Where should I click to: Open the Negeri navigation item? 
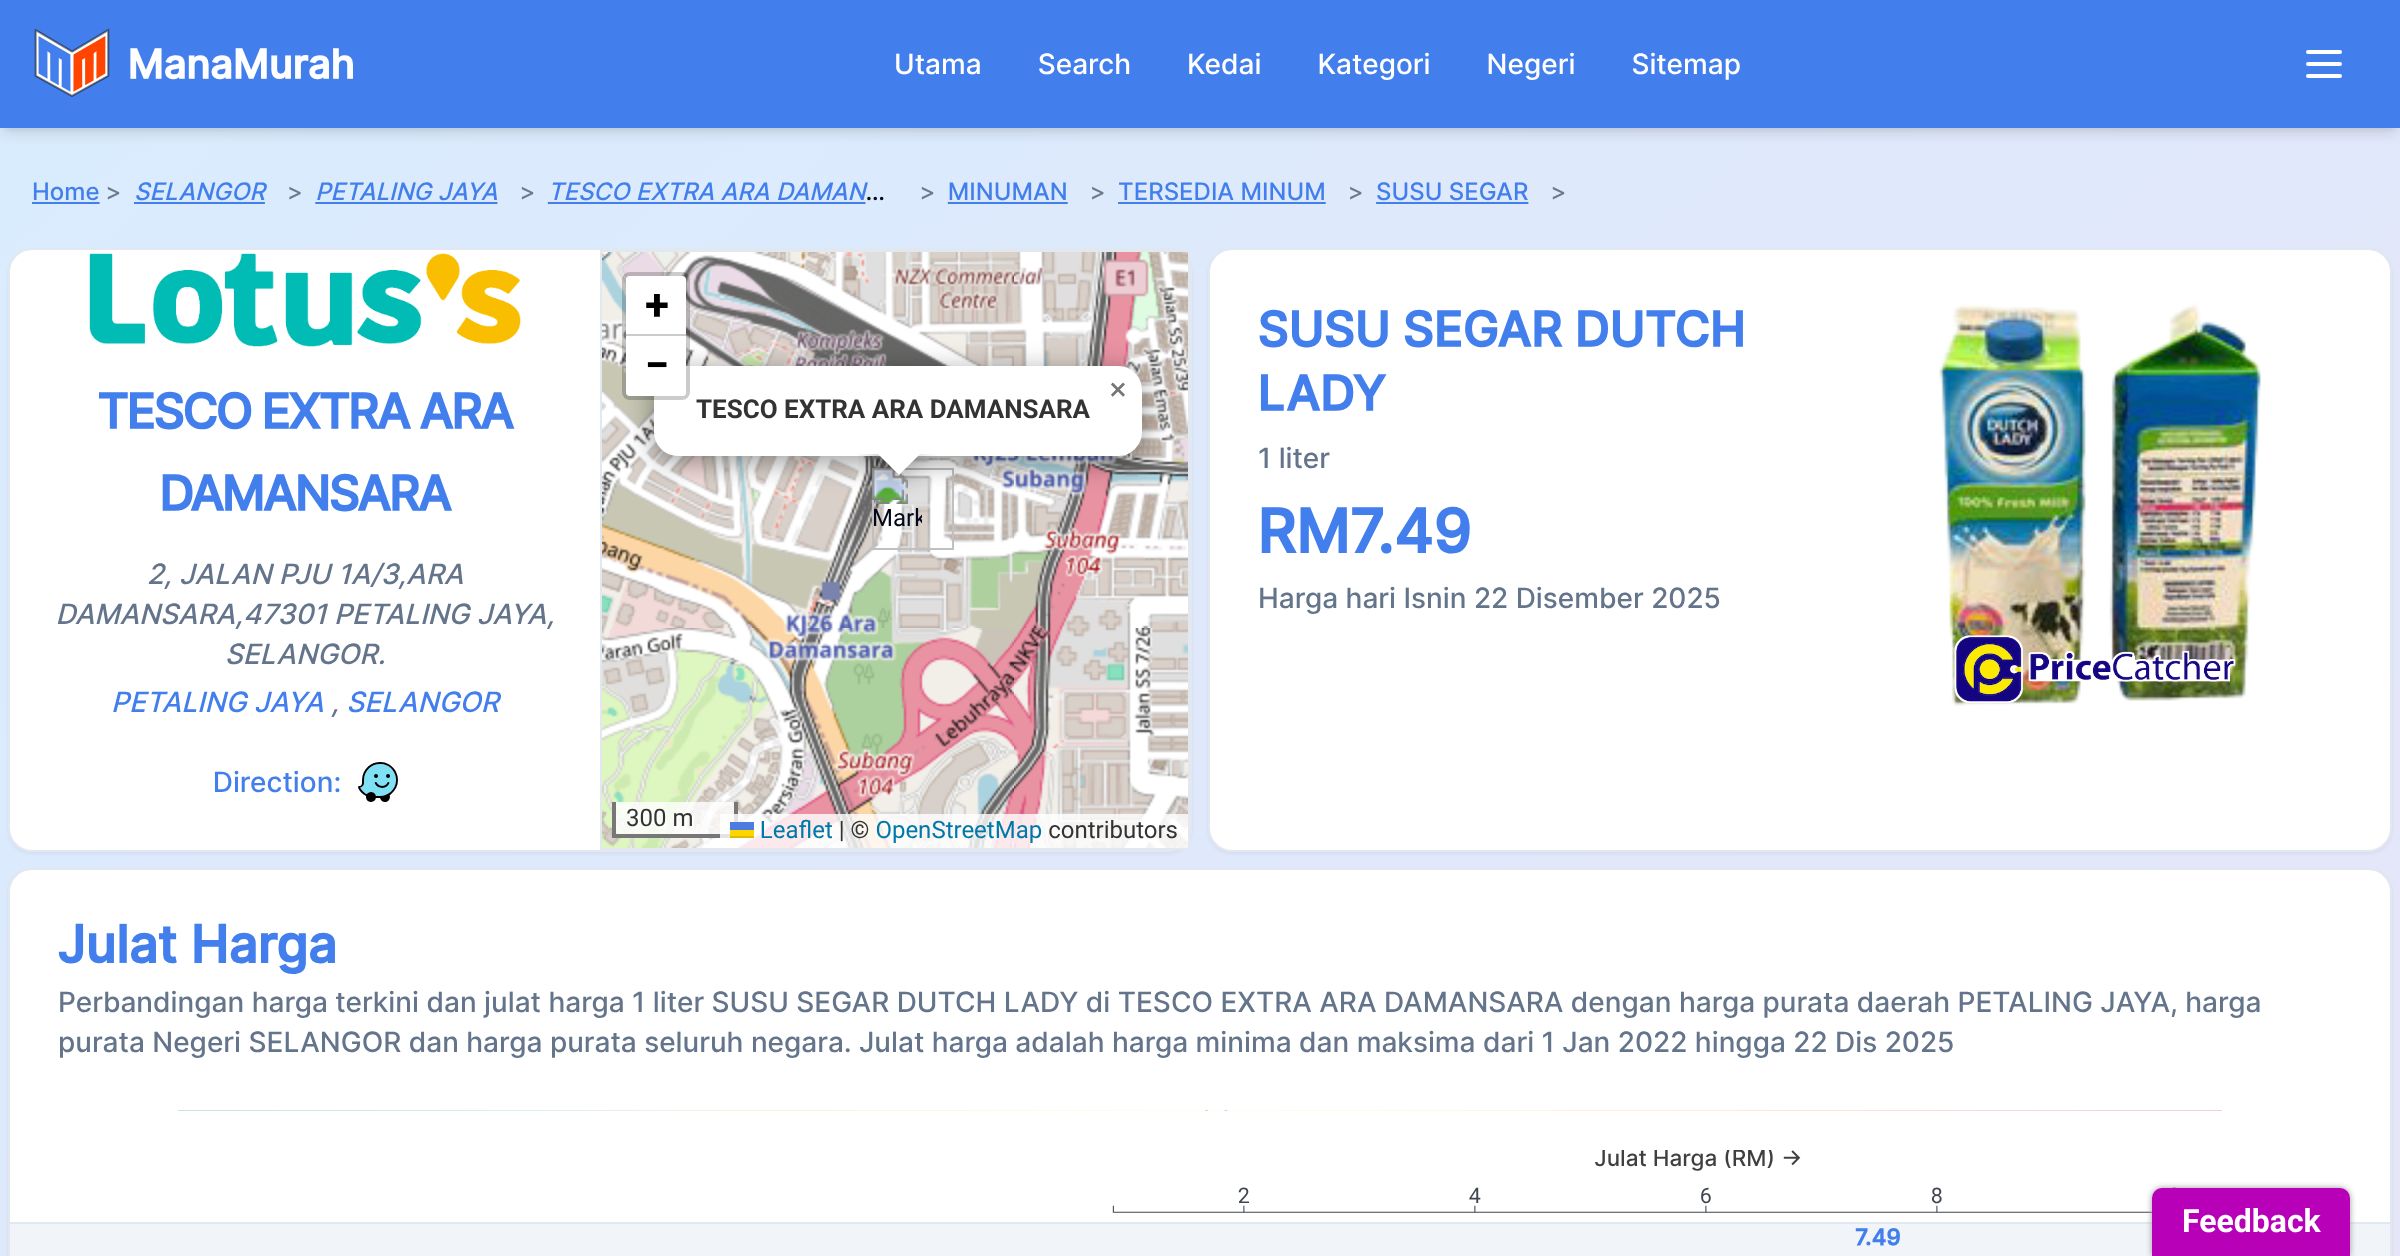click(x=1530, y=64)
